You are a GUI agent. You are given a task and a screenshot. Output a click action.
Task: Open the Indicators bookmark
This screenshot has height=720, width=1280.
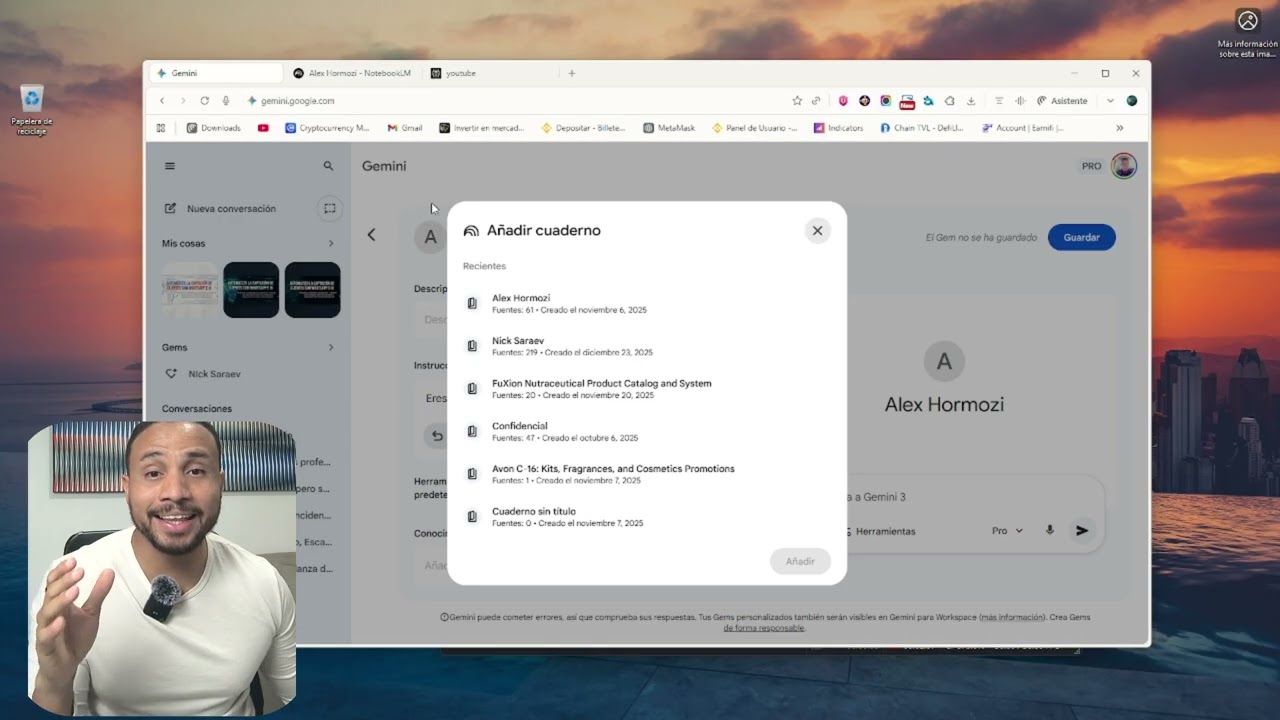click(x=838, y=128)
